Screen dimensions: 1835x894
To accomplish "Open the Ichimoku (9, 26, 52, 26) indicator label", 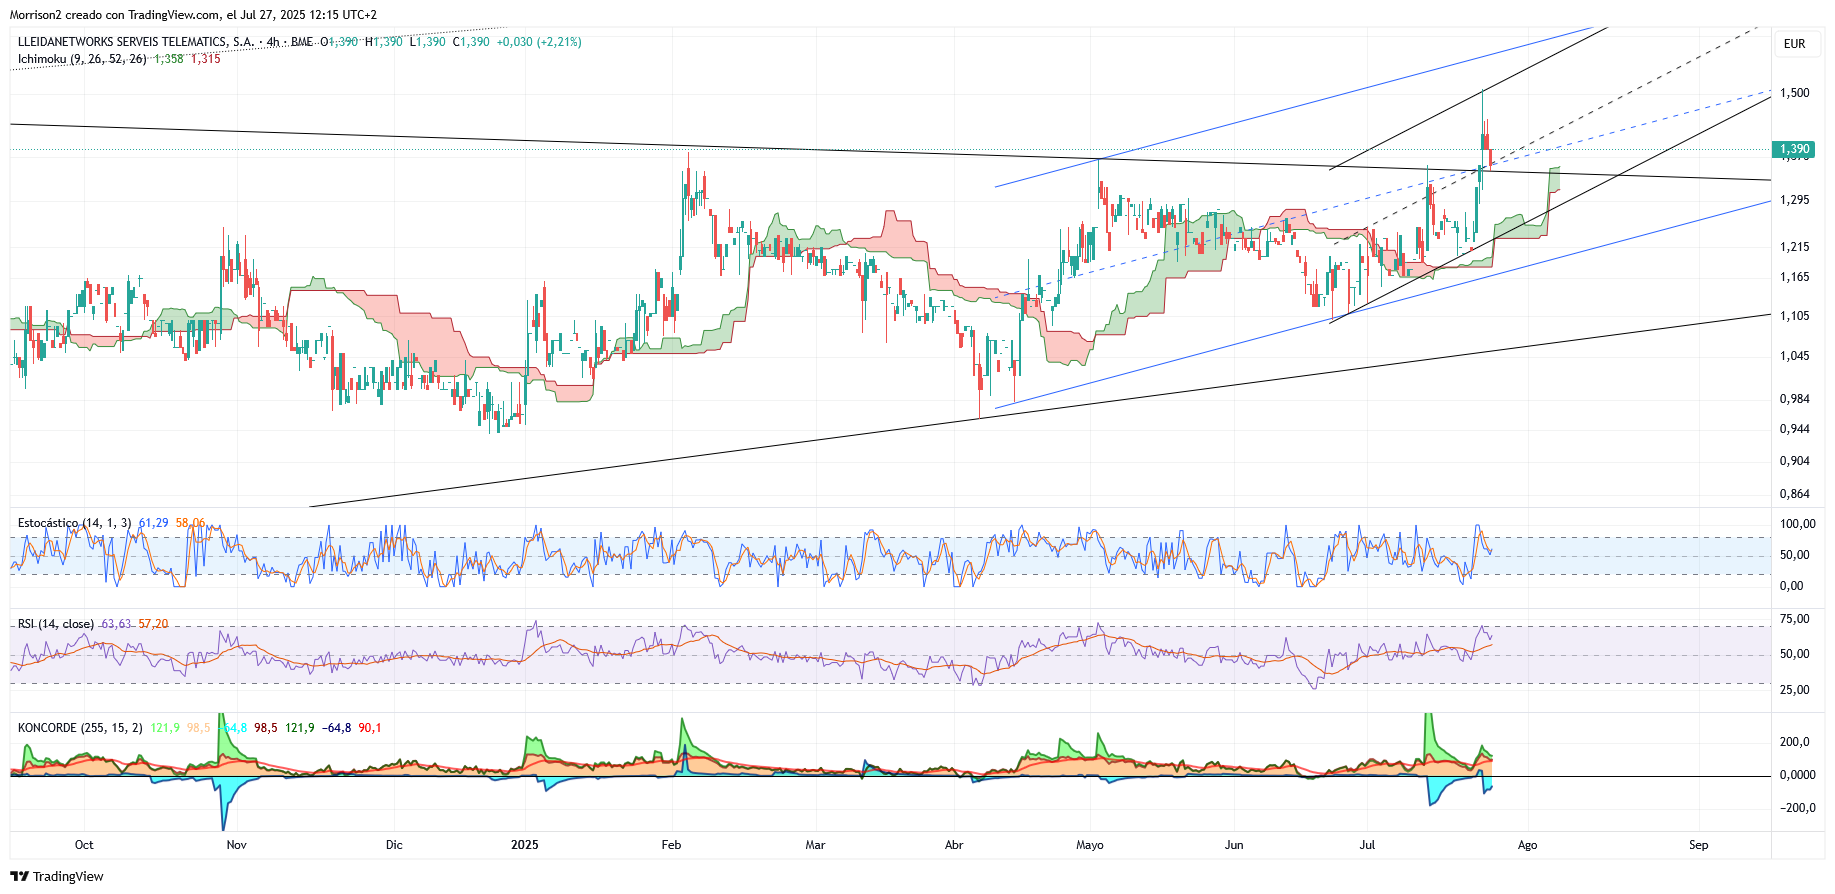I will click(x=82, y=59).
